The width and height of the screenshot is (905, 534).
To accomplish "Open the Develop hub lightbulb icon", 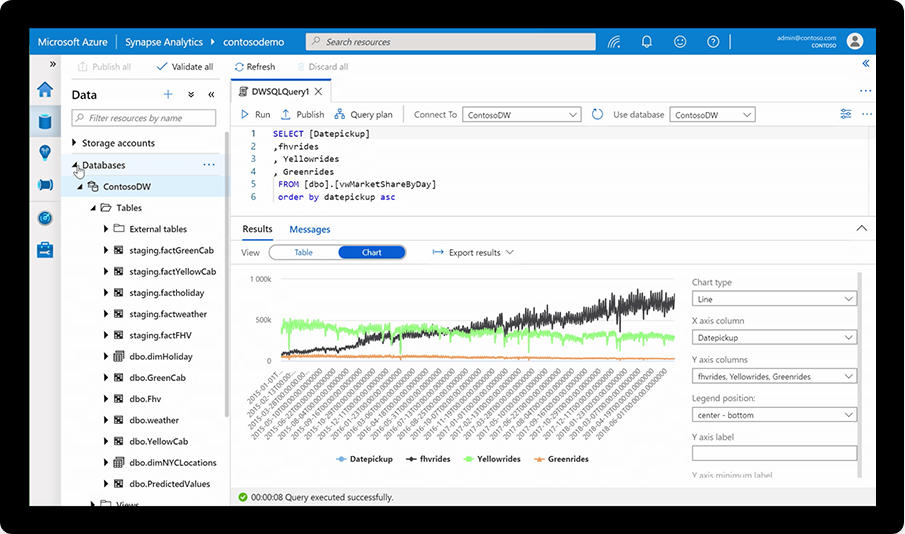I will [45, 153].
